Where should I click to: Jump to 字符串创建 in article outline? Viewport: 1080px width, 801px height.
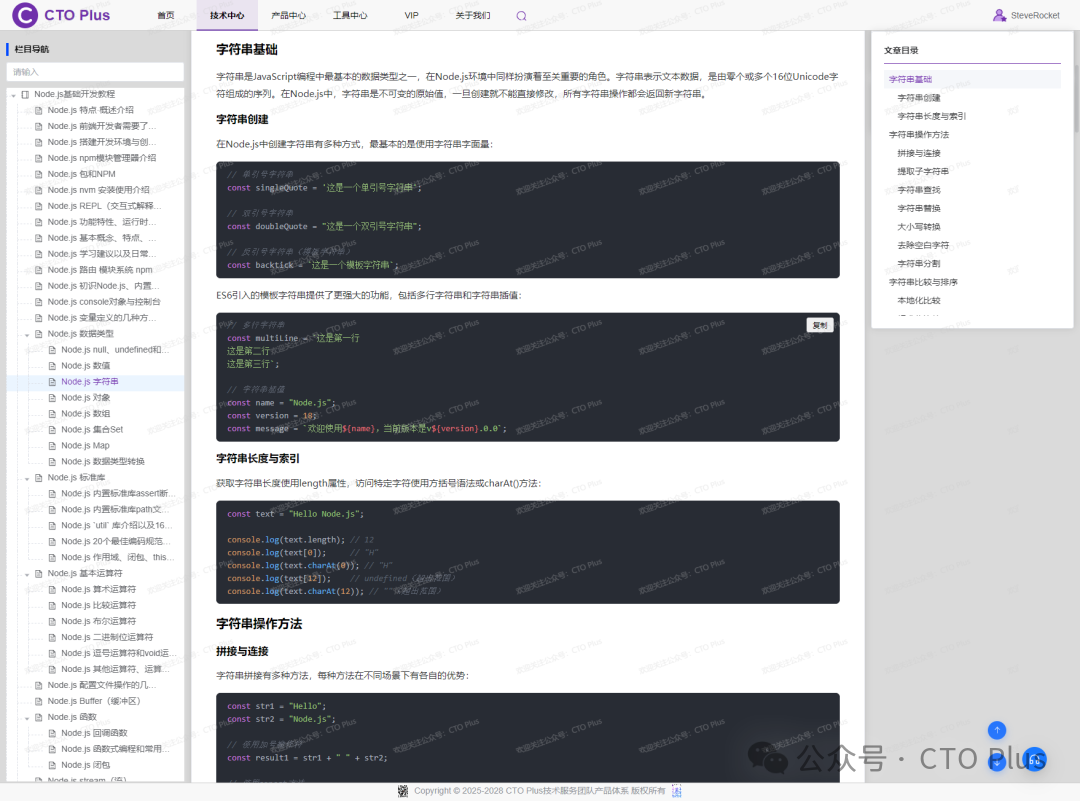(x=919, y=98)
